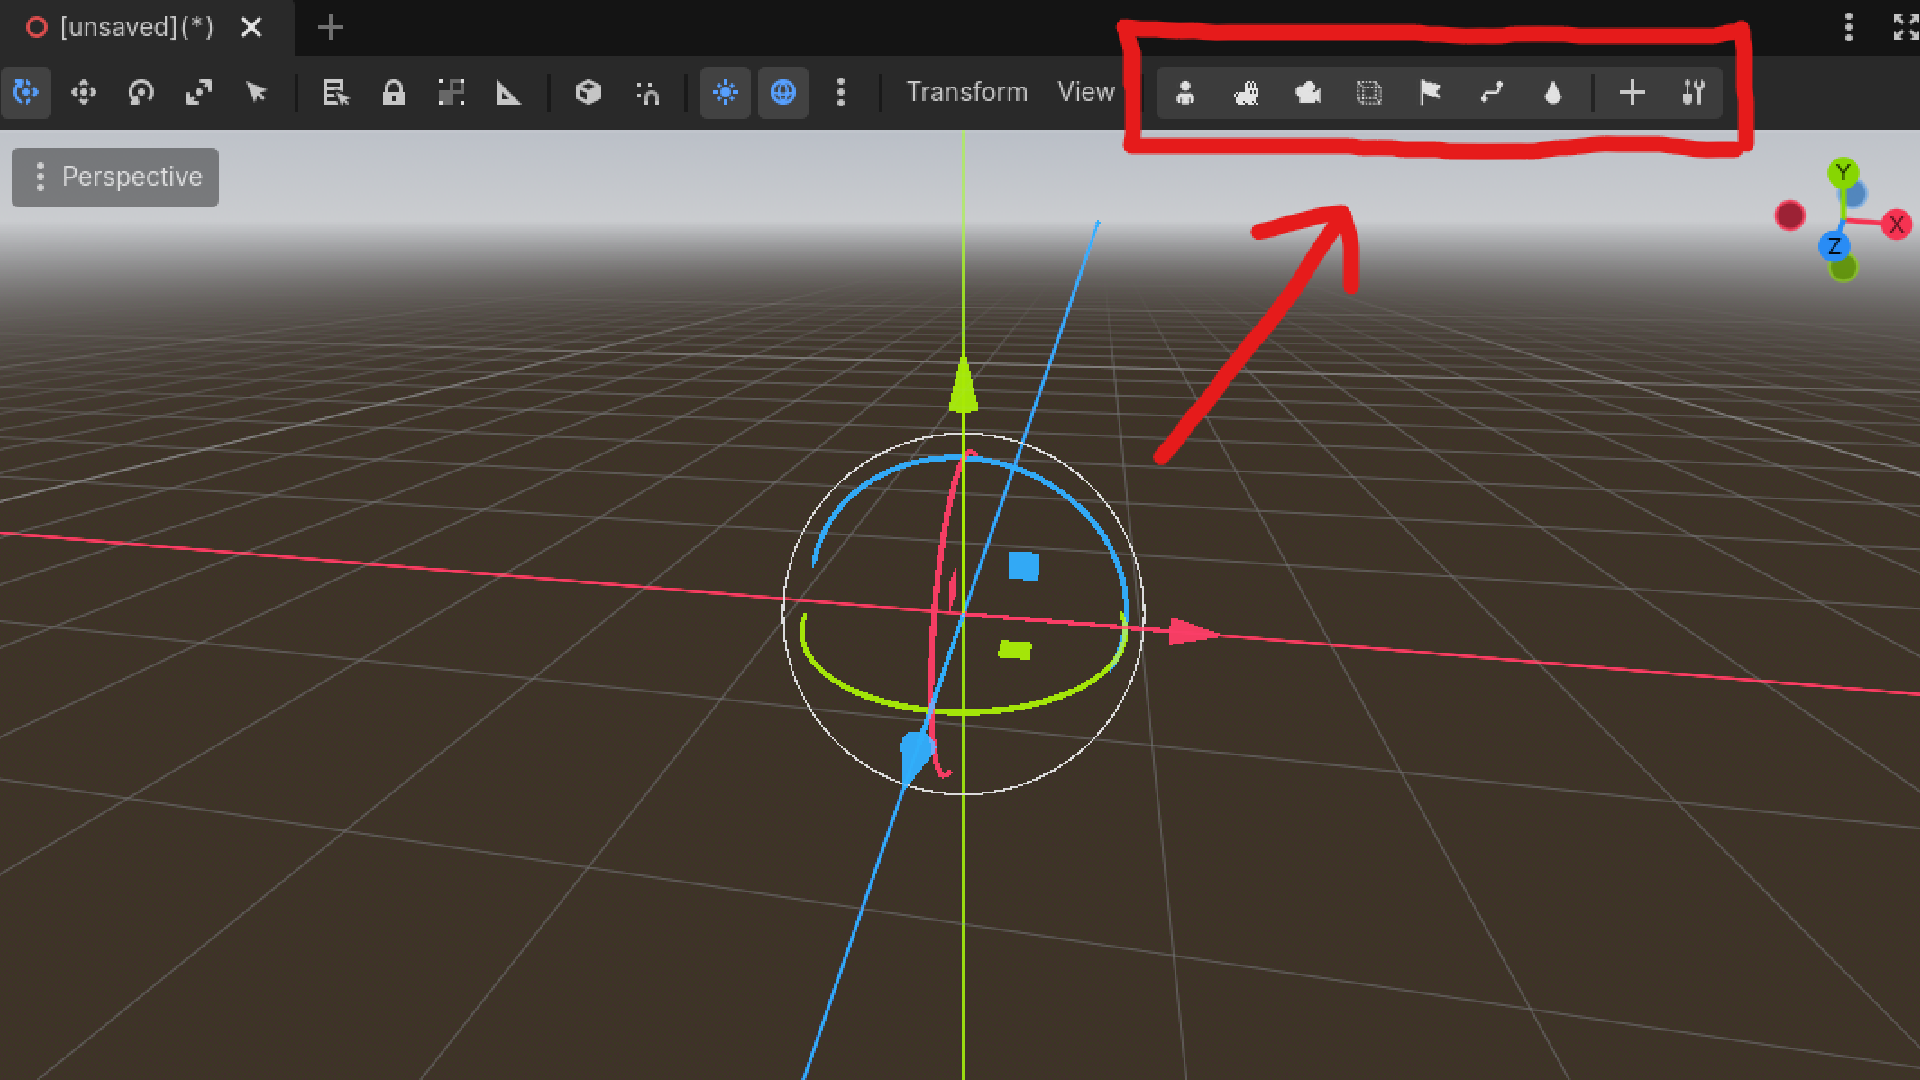Click the dotted wireframe box icon
The image size is (1920, 1080).
pyautogui.click(x=1369, y=93)
